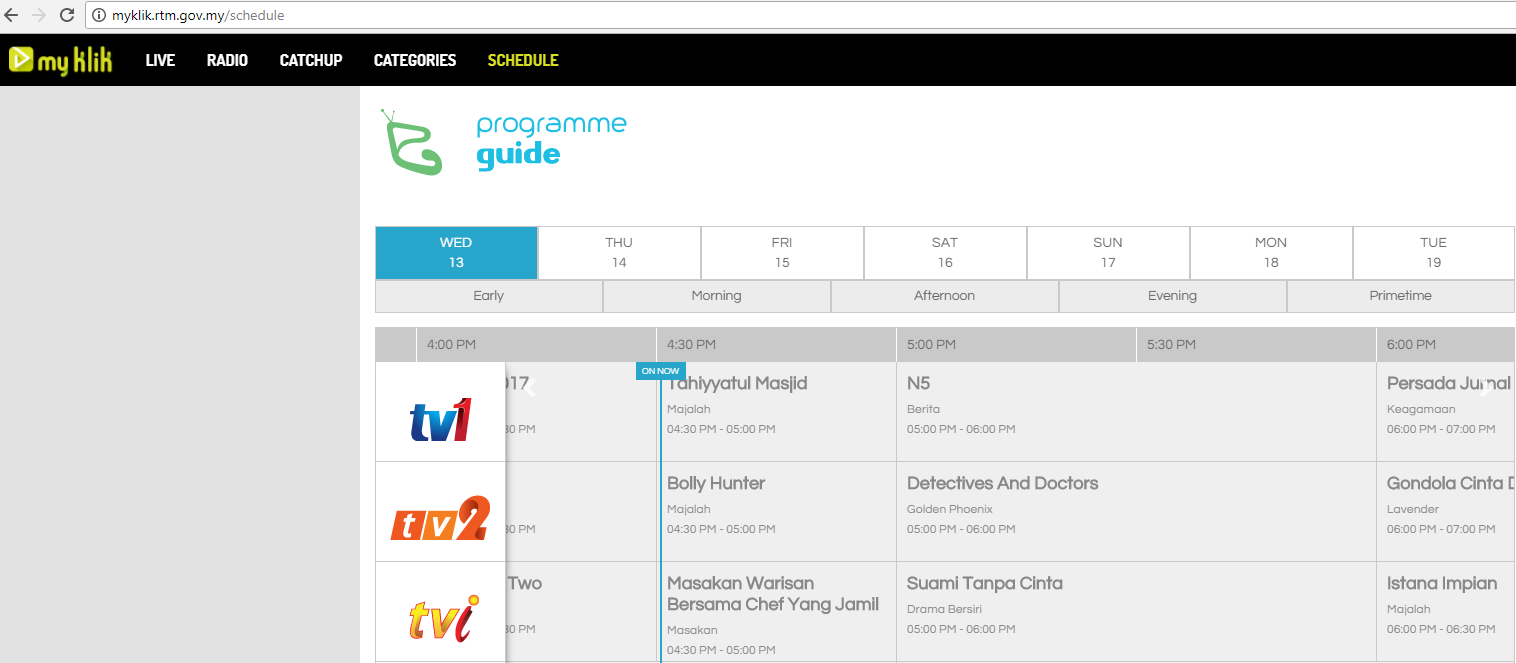Click left arrow to show earlier programmes
The height and width of the screenshot is (663, 1516).
(531, 388)
